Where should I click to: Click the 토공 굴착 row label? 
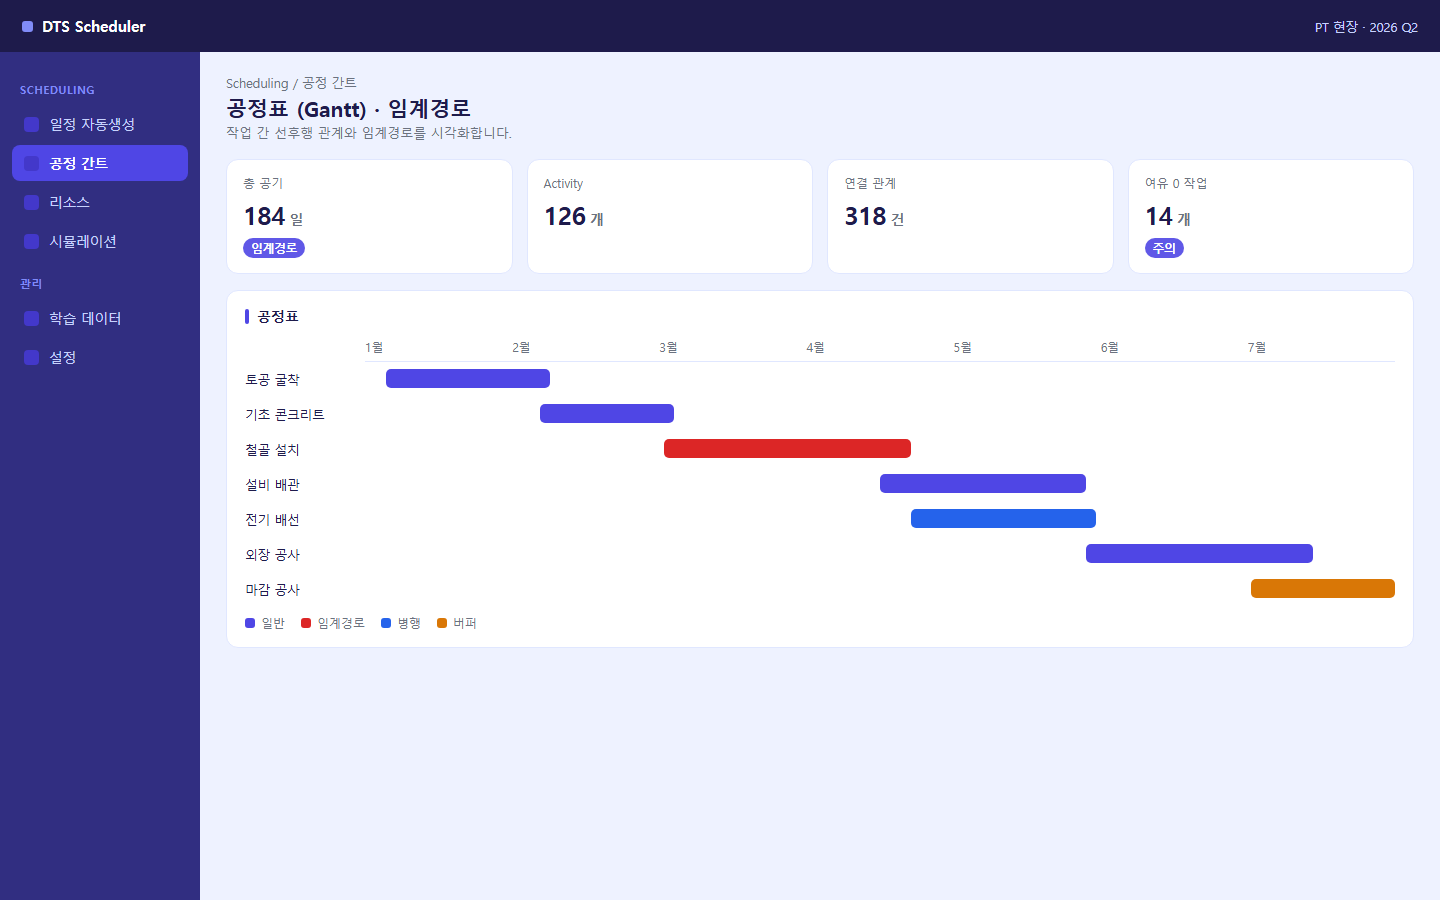(x=272, y=380)
